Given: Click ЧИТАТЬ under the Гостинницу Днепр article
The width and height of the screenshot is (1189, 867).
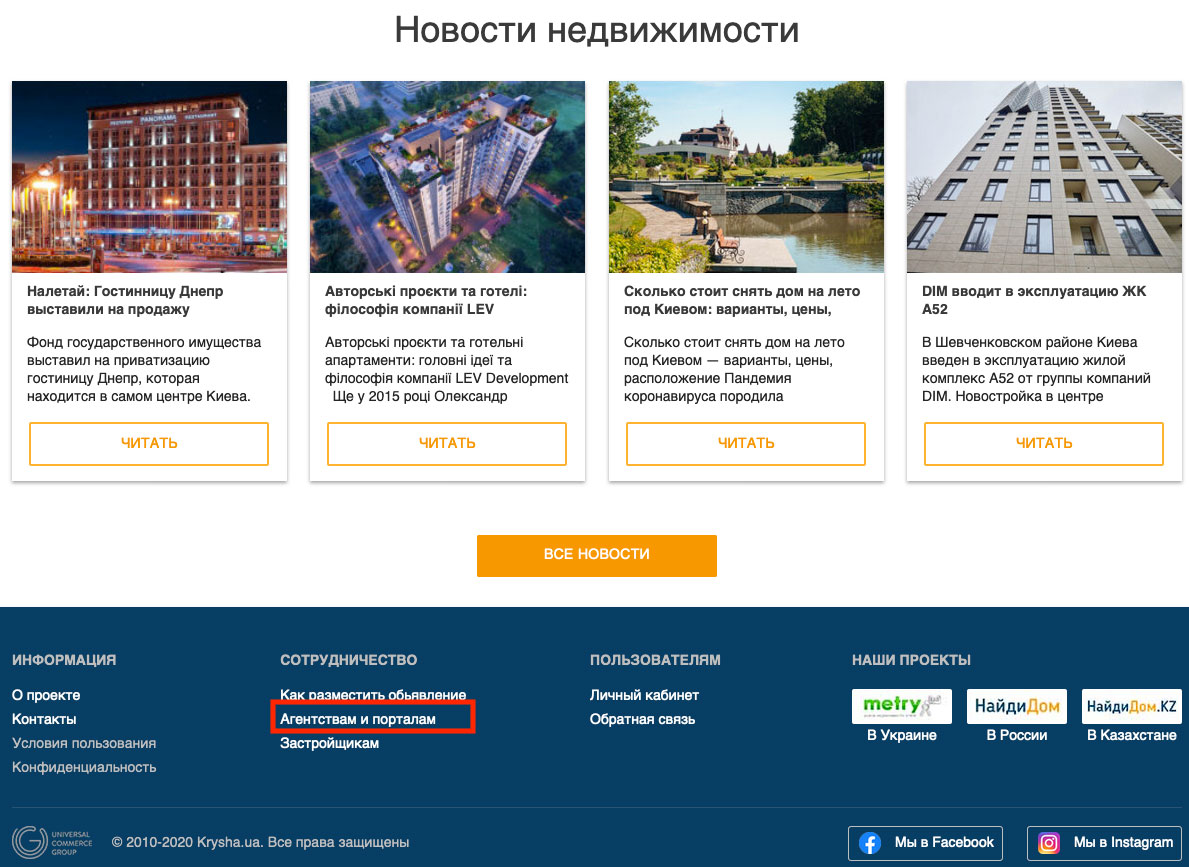Looking at the screenshot, I should (149, 444).
